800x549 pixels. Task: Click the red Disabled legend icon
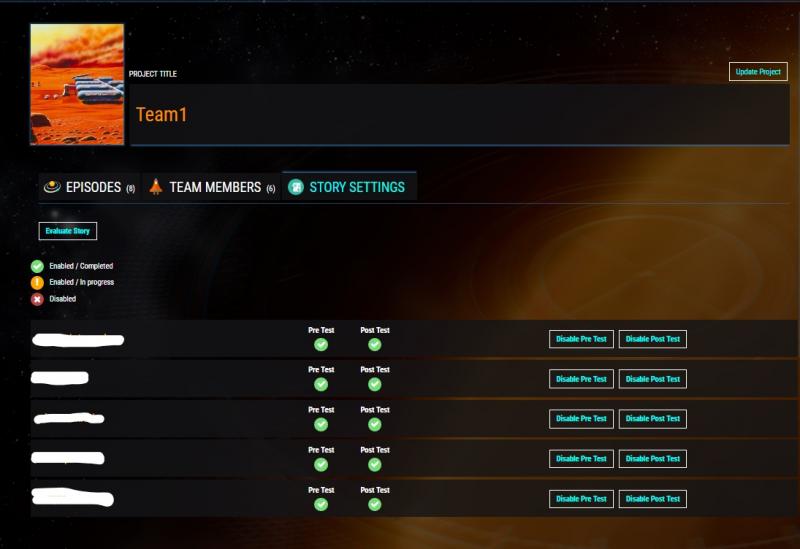37,299
